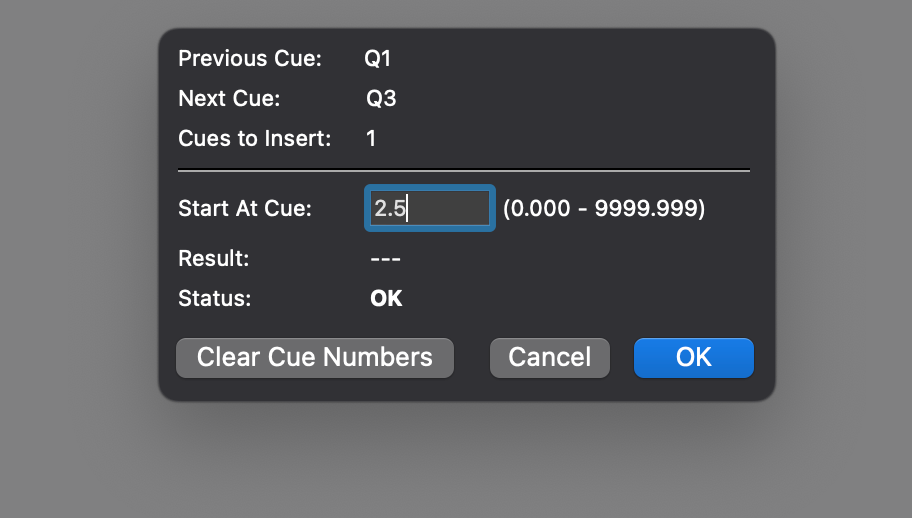912x518 pixels.
Task: Click the Result label
Action: point(213,258)
